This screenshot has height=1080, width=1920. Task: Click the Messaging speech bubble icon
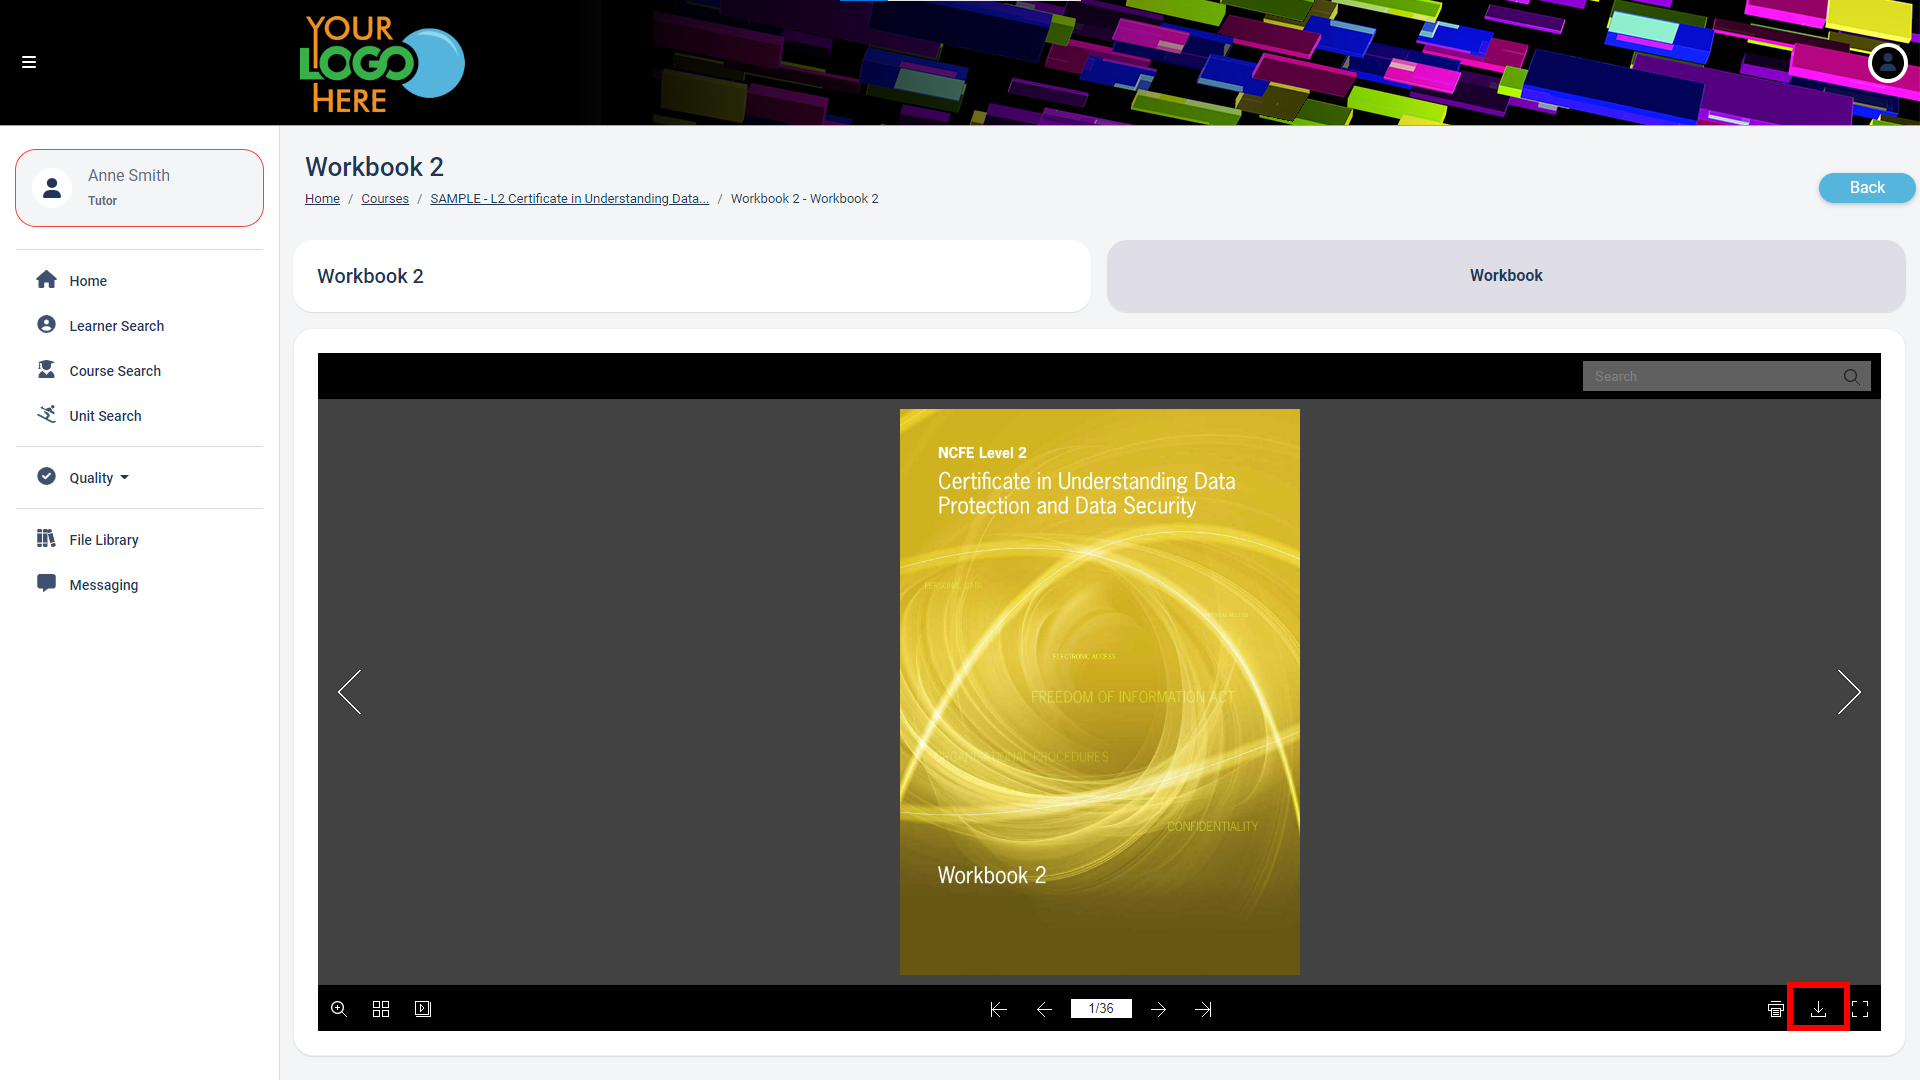tap(46, 583)
